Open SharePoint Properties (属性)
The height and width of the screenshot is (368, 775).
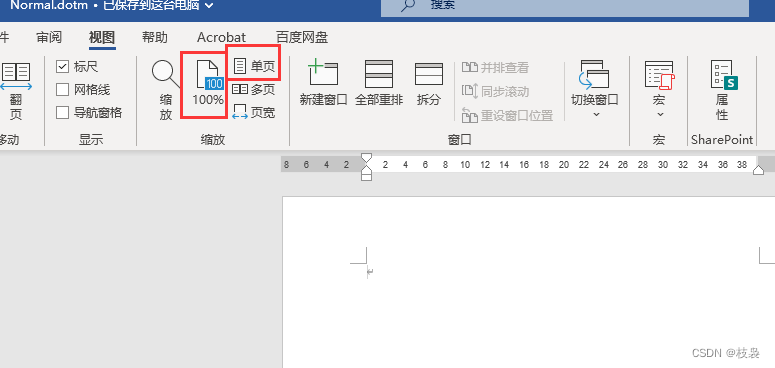click(723, 91)
